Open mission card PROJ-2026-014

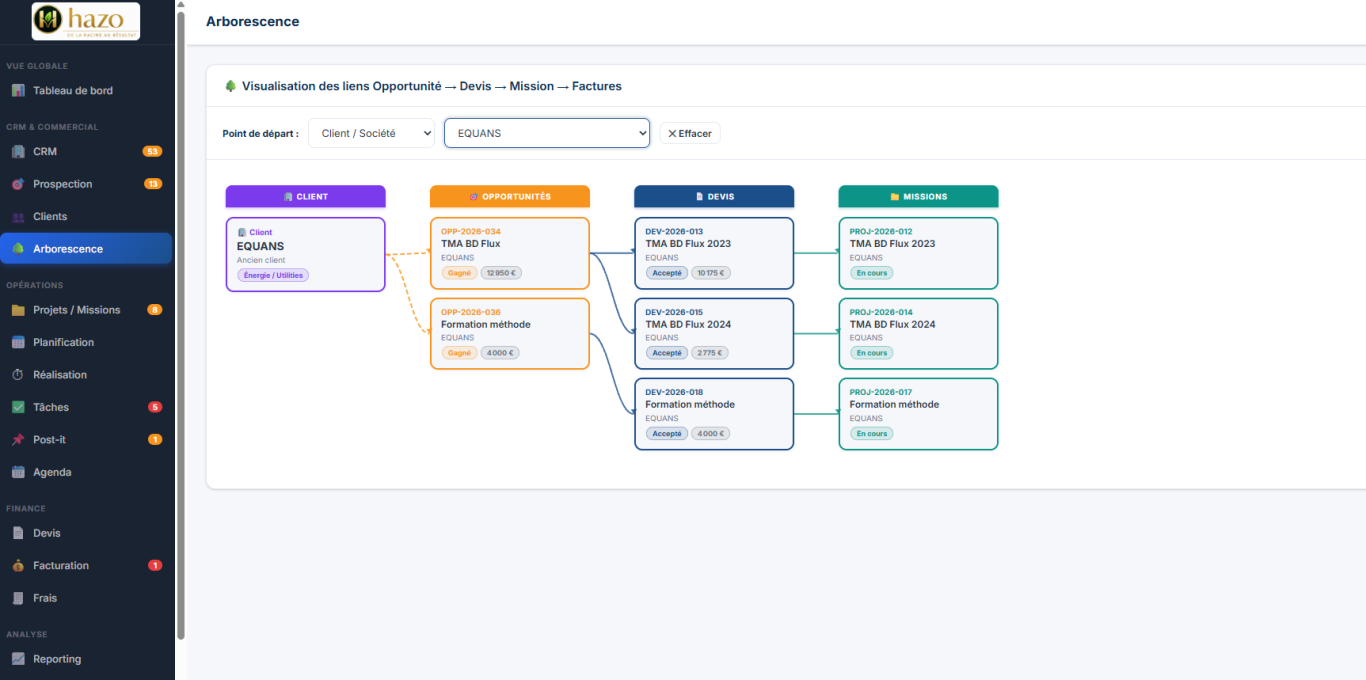(x=918, y=334)
